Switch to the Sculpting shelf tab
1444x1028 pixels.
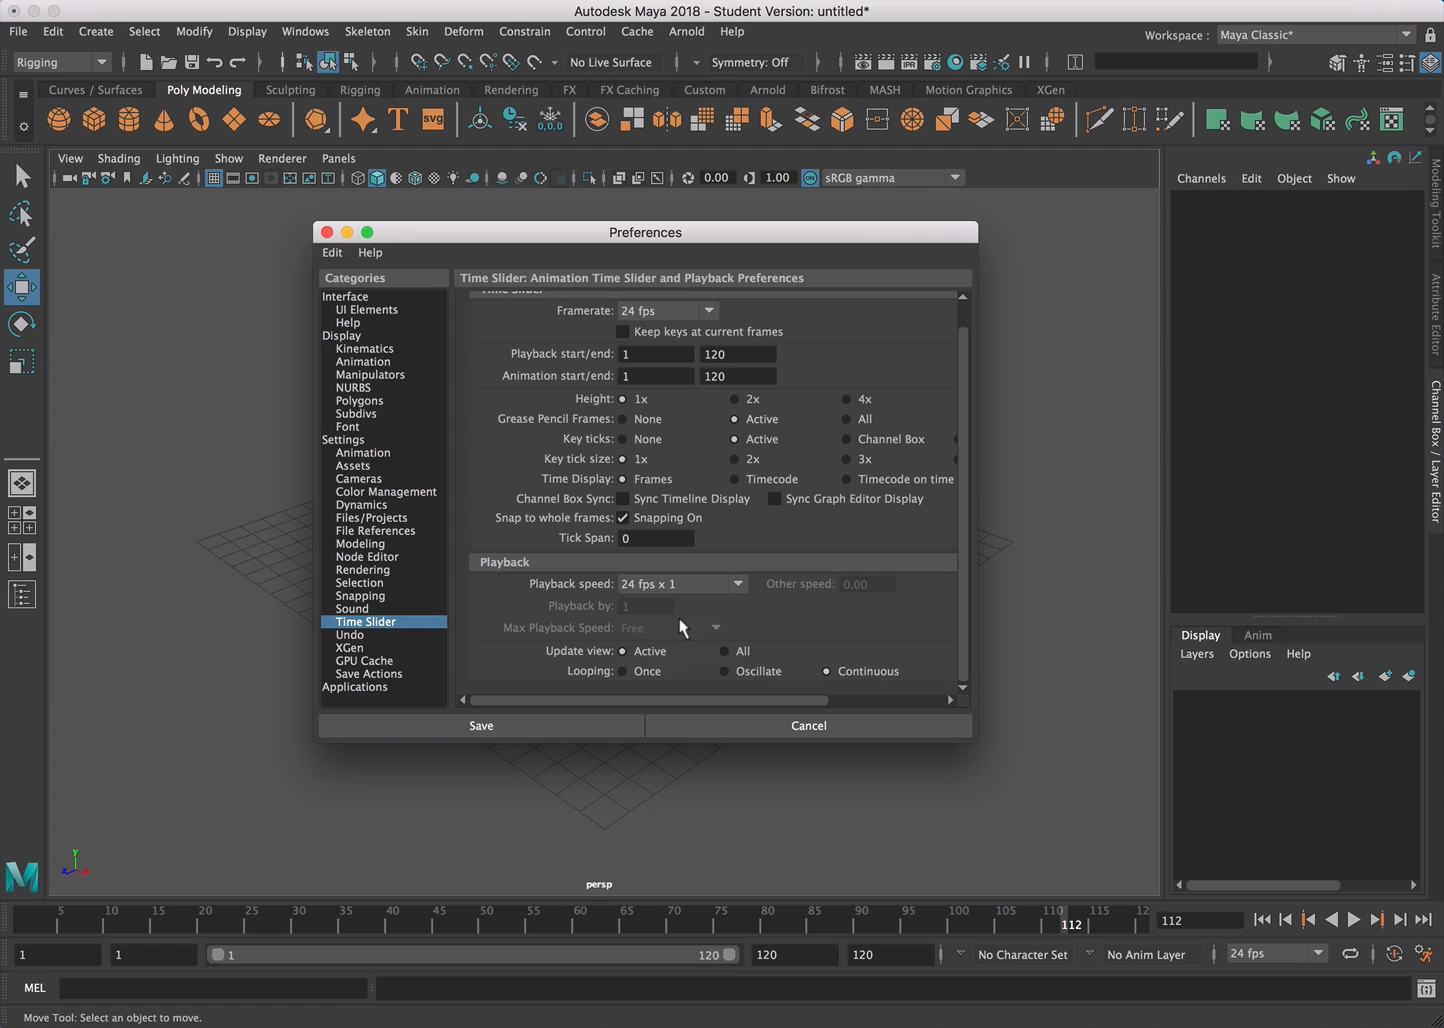(290, 90)
